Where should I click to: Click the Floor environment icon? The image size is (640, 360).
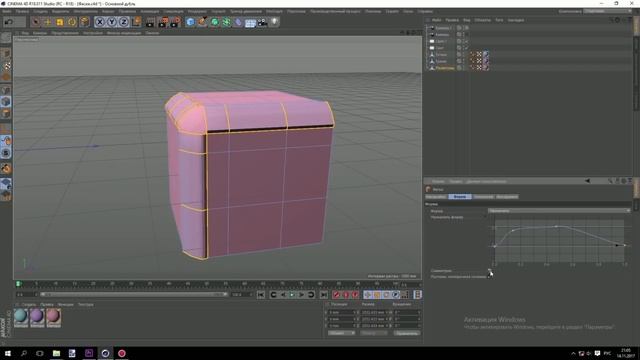click(x=250, y=22)
